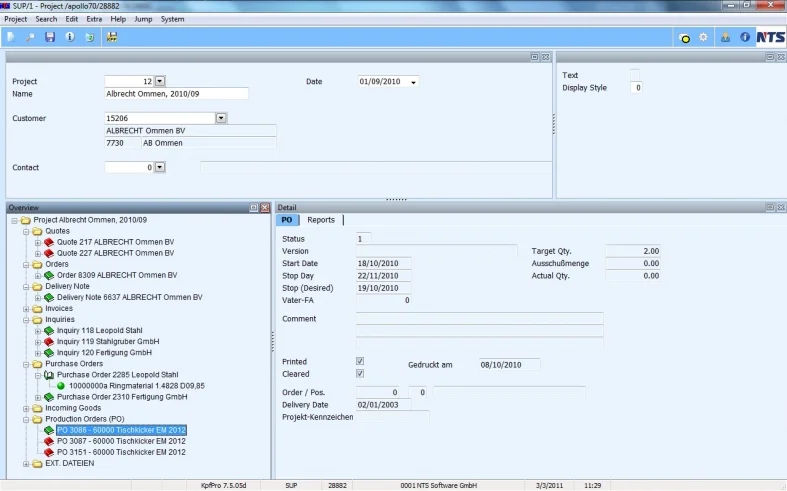
Task: Click the red book icon of Quote 217
Action: [x=49, y=242]
